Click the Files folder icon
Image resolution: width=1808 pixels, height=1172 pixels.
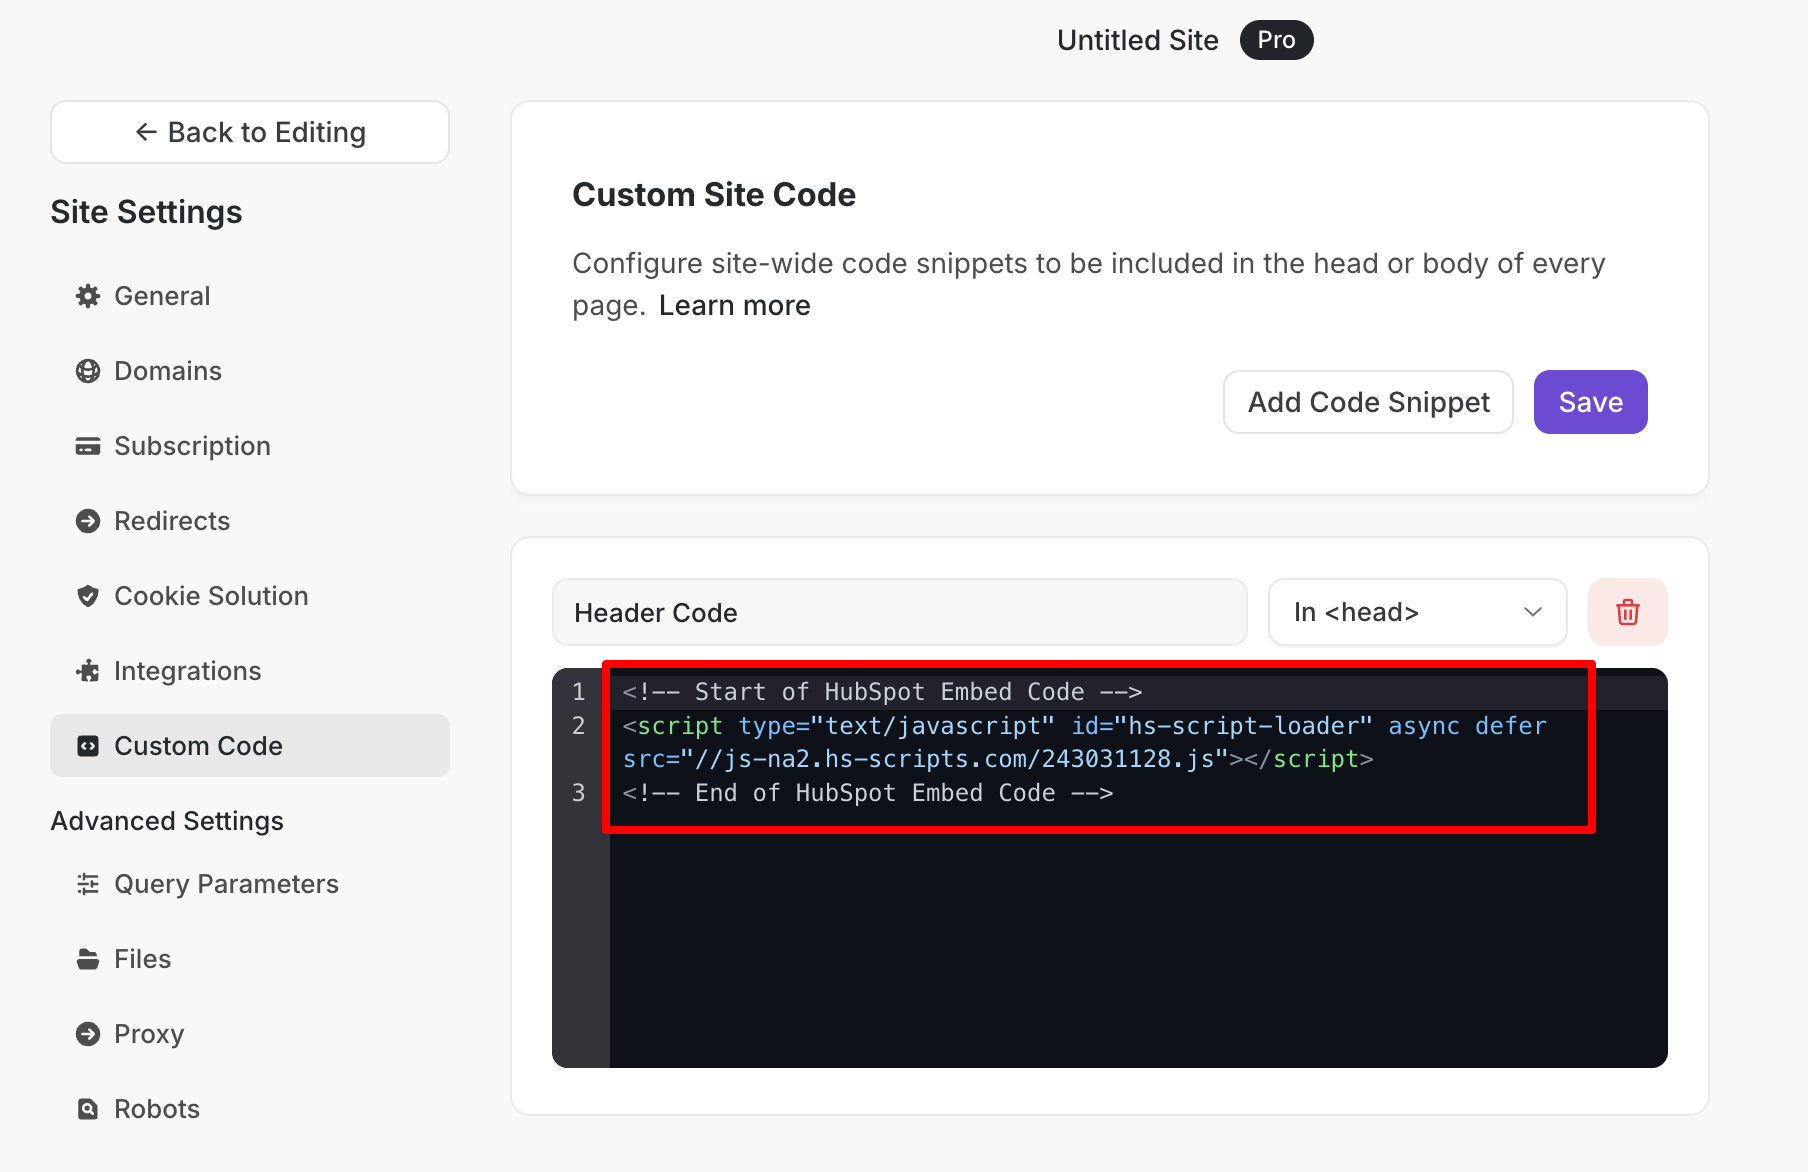pos(88,959)
